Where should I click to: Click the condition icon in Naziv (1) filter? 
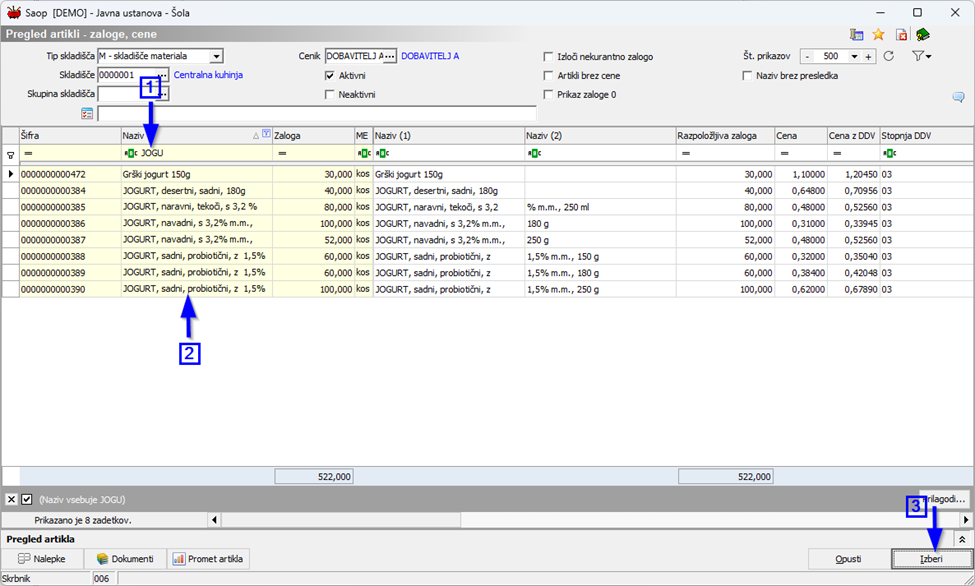coord(382,153)
